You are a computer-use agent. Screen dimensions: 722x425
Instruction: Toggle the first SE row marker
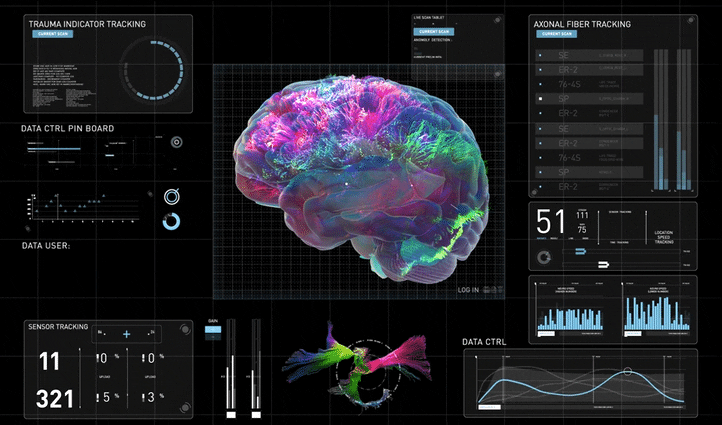pyautogui.click(x=541, y=56)
